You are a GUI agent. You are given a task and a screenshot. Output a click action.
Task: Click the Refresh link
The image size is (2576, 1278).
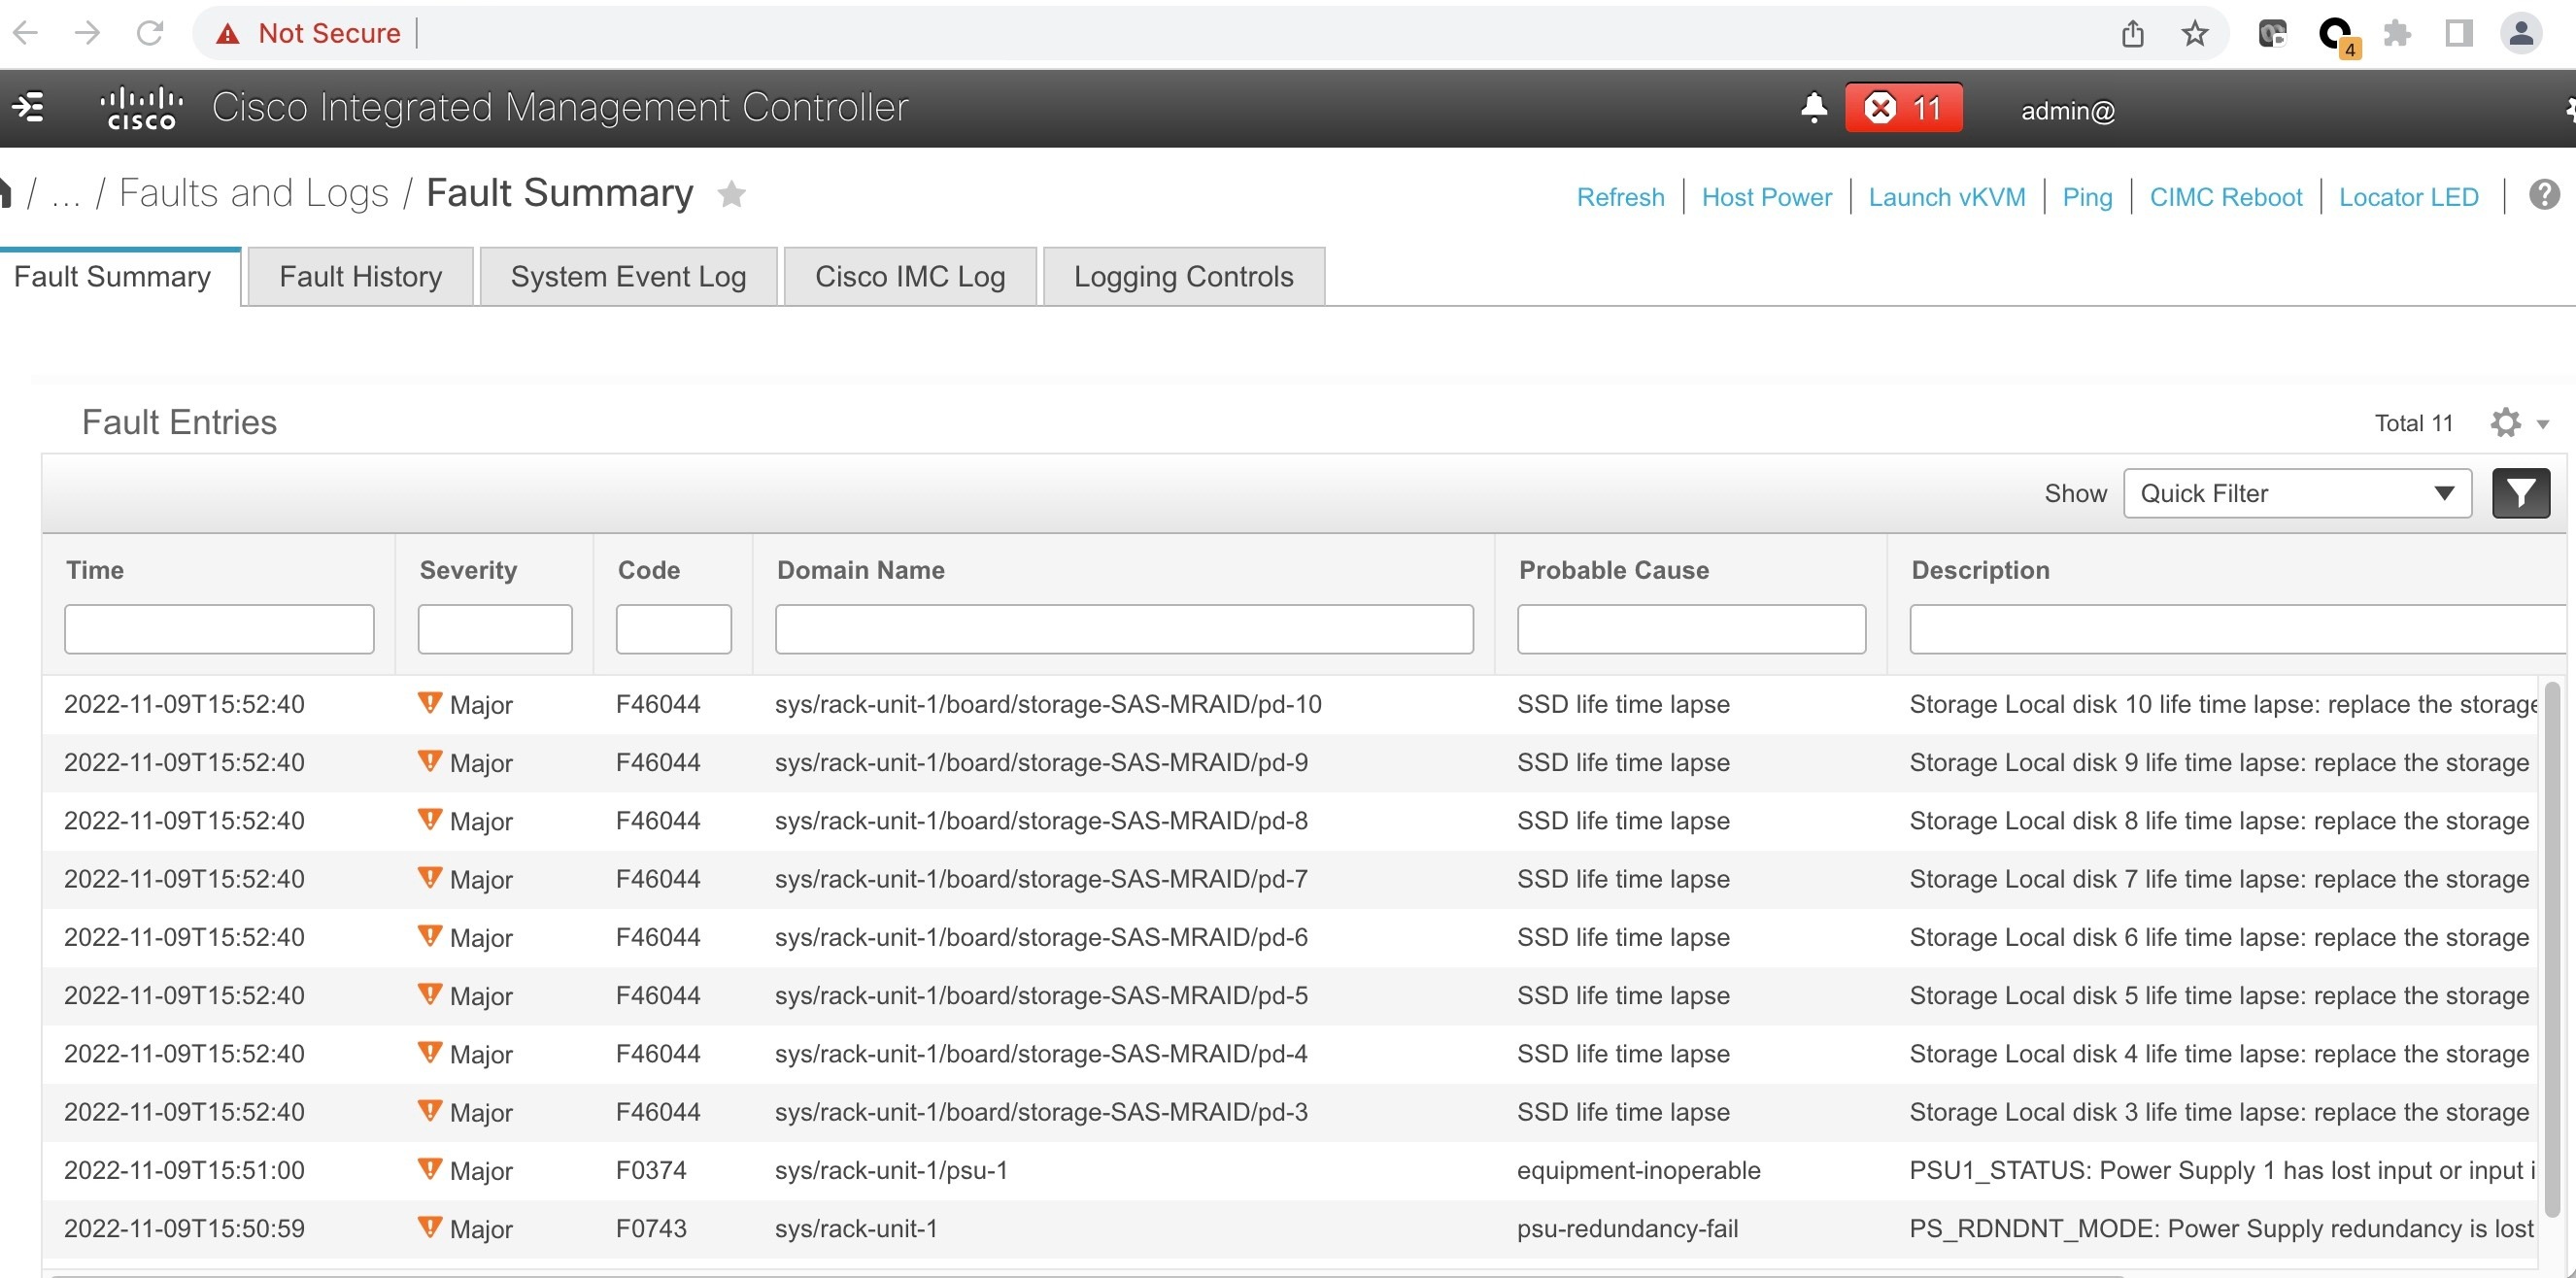1620,196
